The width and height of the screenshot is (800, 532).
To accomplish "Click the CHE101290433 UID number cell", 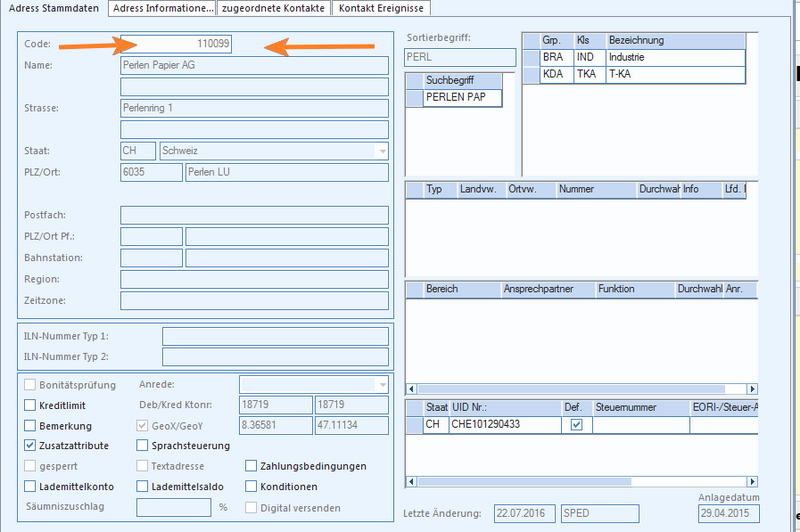I will point(505,424).
